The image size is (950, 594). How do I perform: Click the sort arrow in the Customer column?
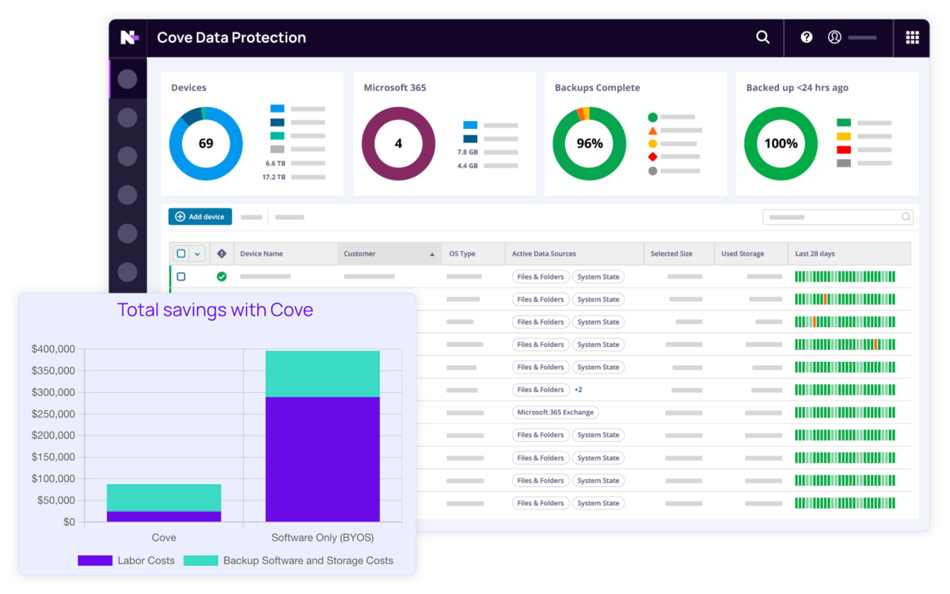click(432, 254)
